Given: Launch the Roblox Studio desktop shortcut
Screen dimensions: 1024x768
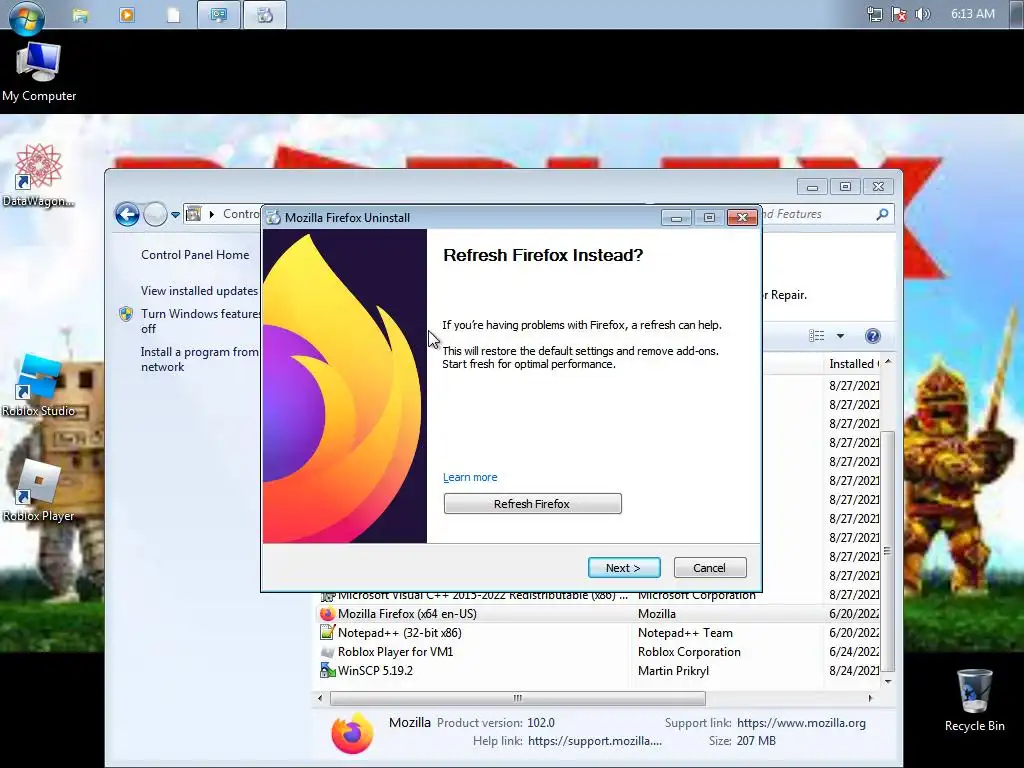Looking at the screenshot, I should pyautogui.click(x=39, y=385).
